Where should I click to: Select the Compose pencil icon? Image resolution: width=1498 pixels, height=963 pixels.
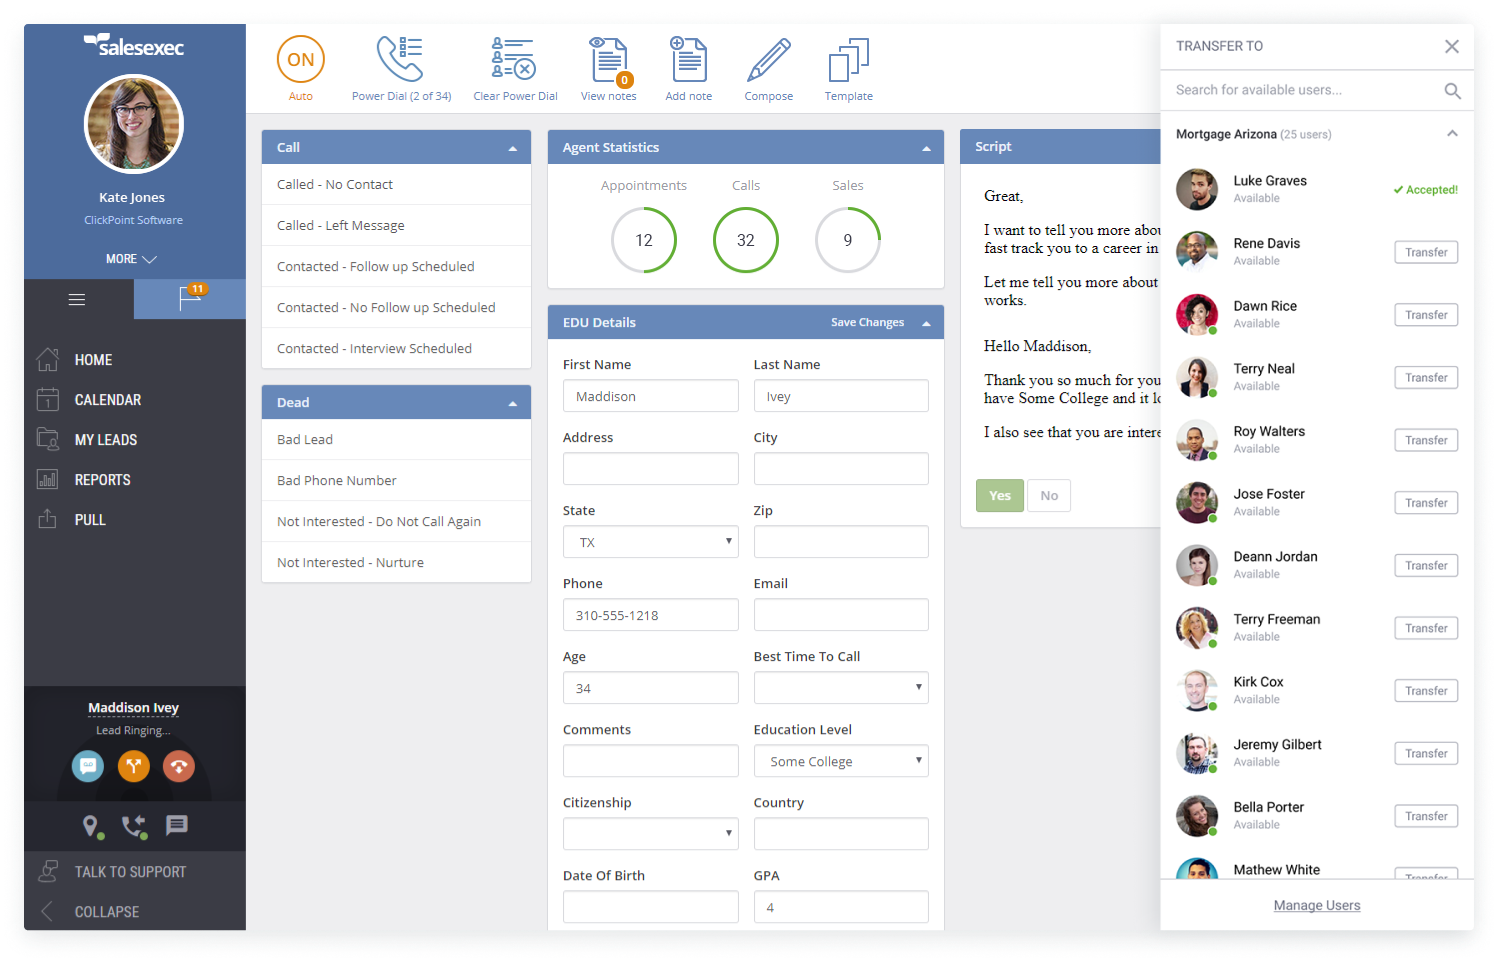pyautogui.click(x=768, y=57)
